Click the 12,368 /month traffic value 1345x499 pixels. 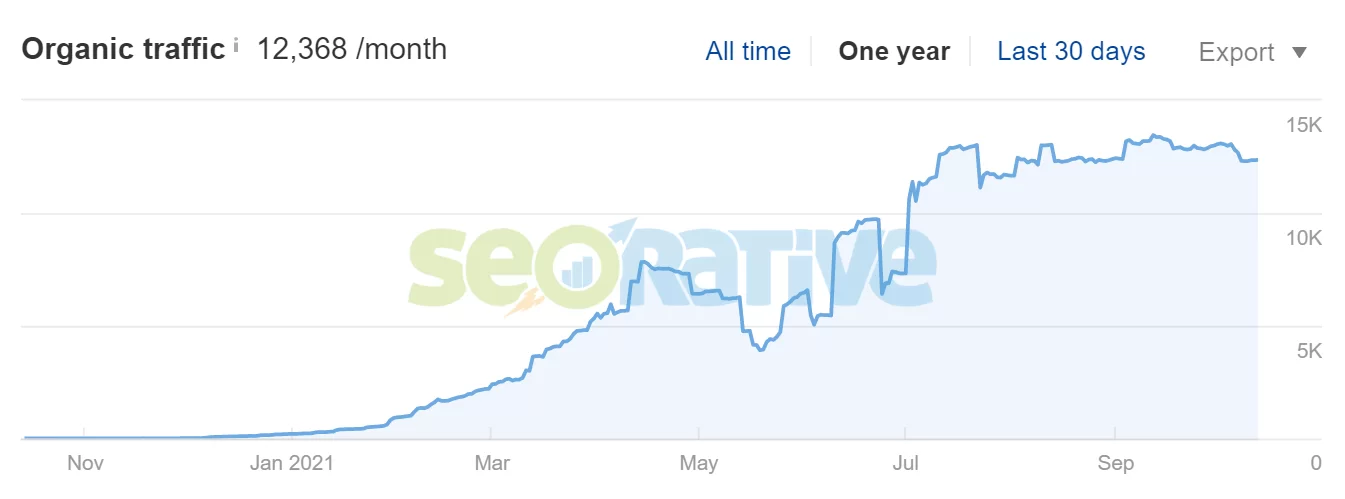tap(352, 49)
